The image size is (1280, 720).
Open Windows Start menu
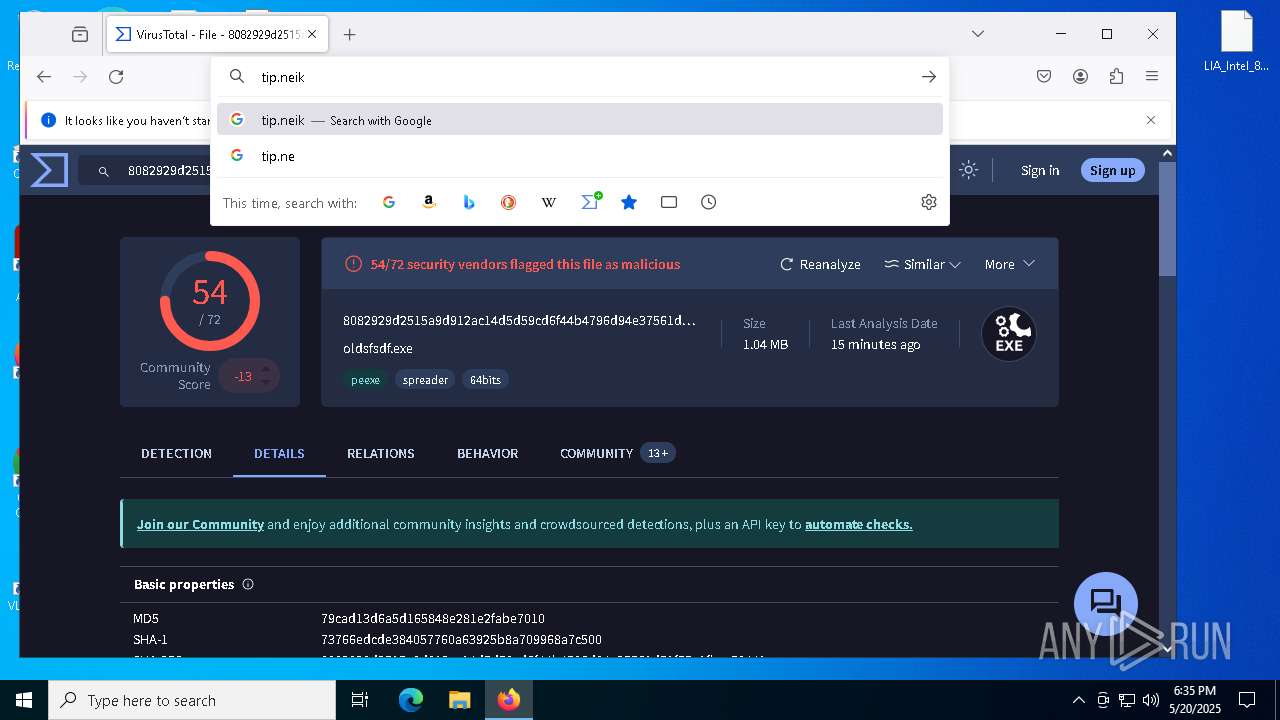(x=24, y=700)
